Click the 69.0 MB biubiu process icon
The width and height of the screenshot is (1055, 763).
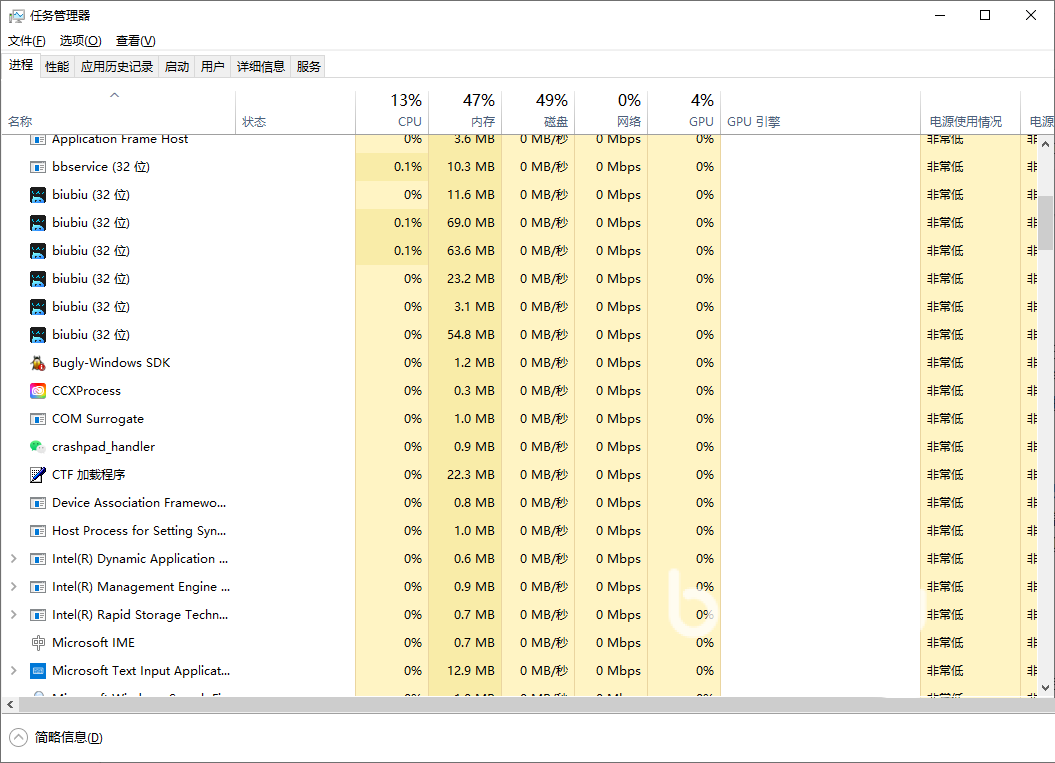pos(38,223)
